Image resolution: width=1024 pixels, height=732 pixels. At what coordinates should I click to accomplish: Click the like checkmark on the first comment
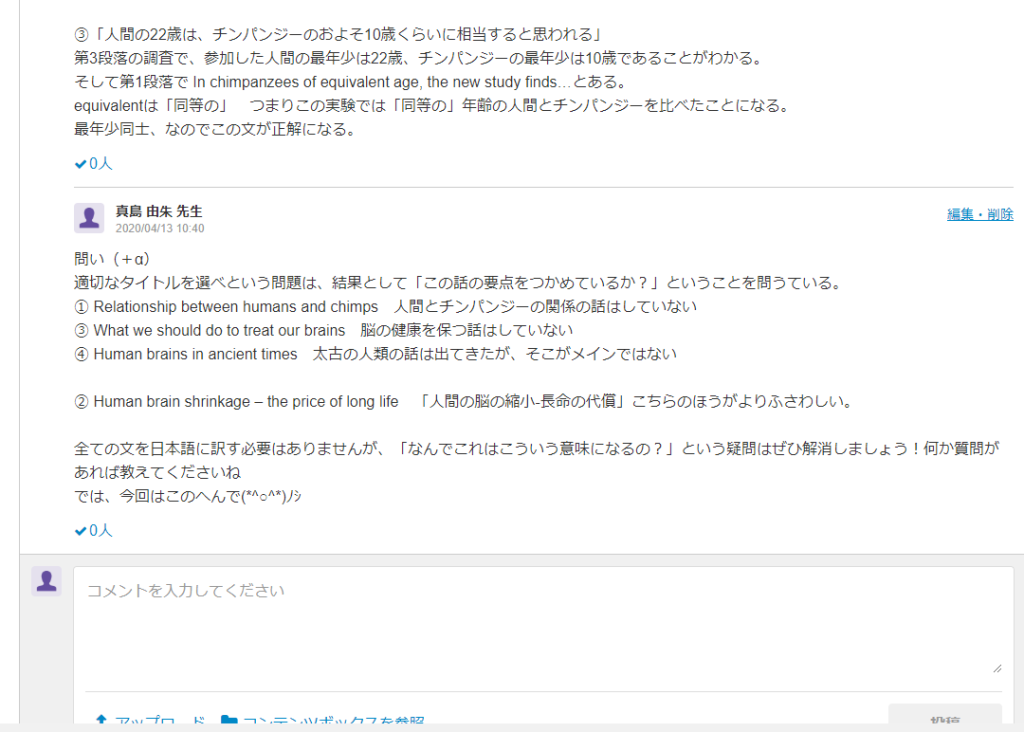pos(81,163)
